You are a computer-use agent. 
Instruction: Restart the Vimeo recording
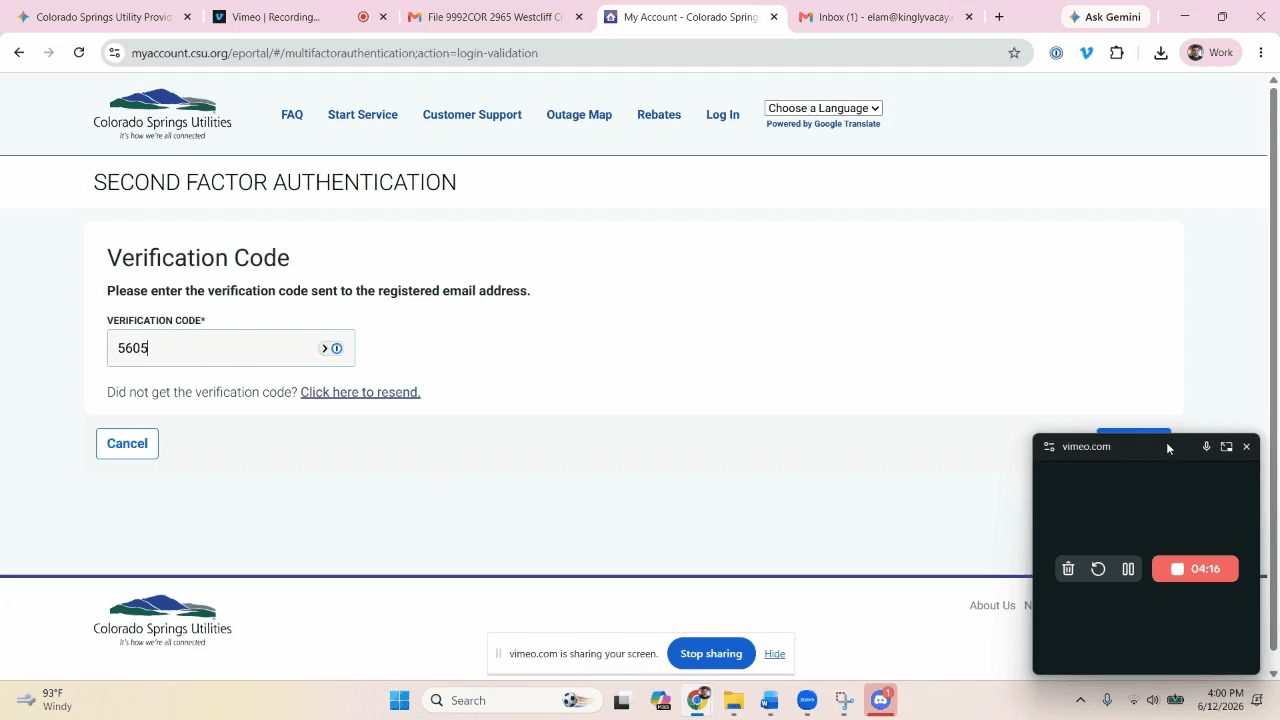[x=1098, y=569]
